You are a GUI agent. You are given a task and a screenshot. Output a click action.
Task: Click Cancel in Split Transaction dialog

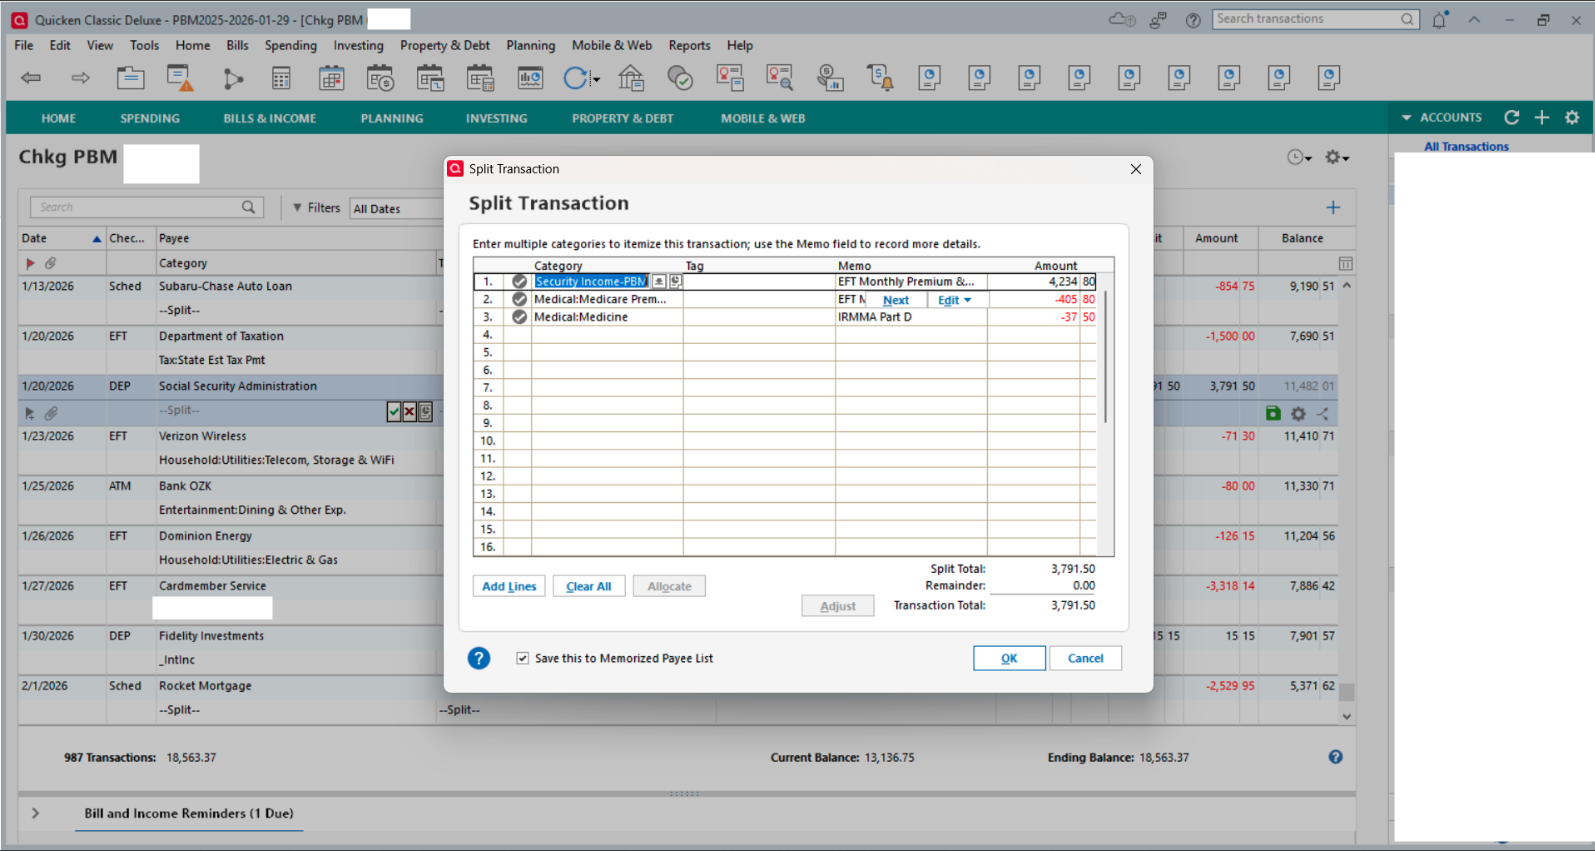[x=1085, y=658]
